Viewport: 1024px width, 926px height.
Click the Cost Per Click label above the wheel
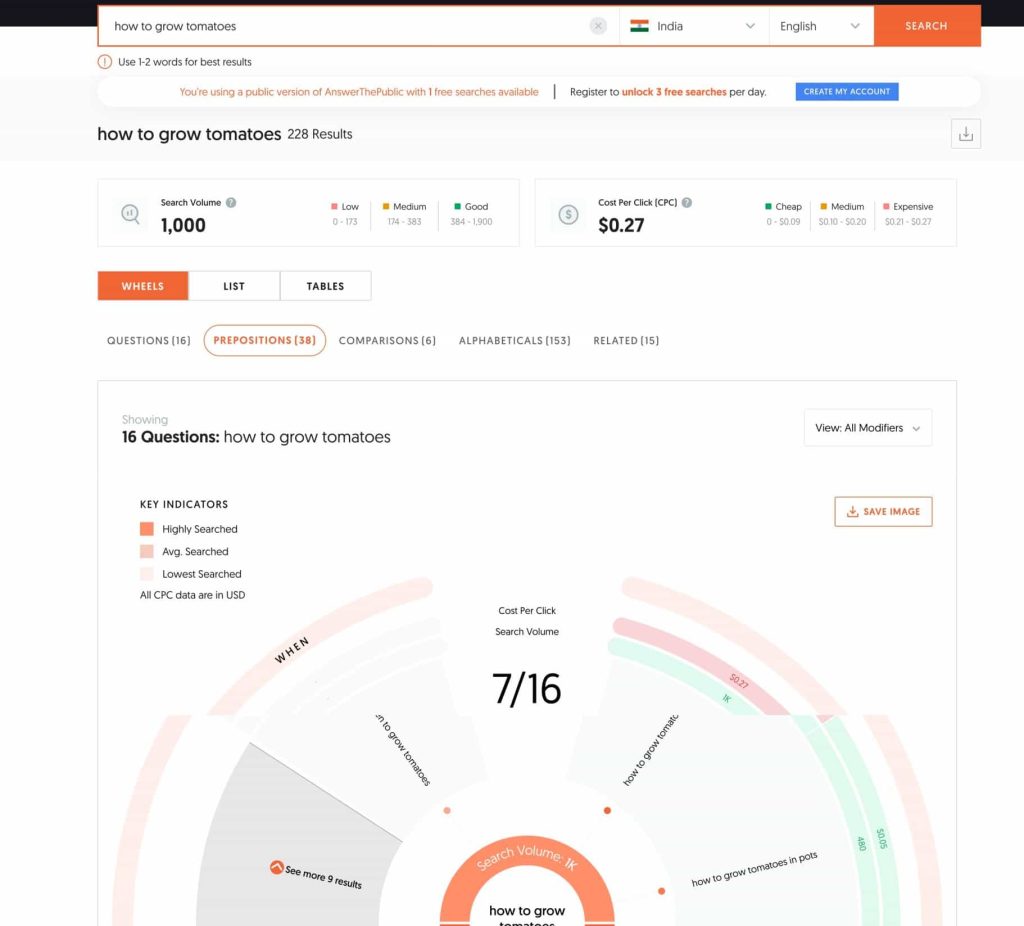[x=527, y=611]
